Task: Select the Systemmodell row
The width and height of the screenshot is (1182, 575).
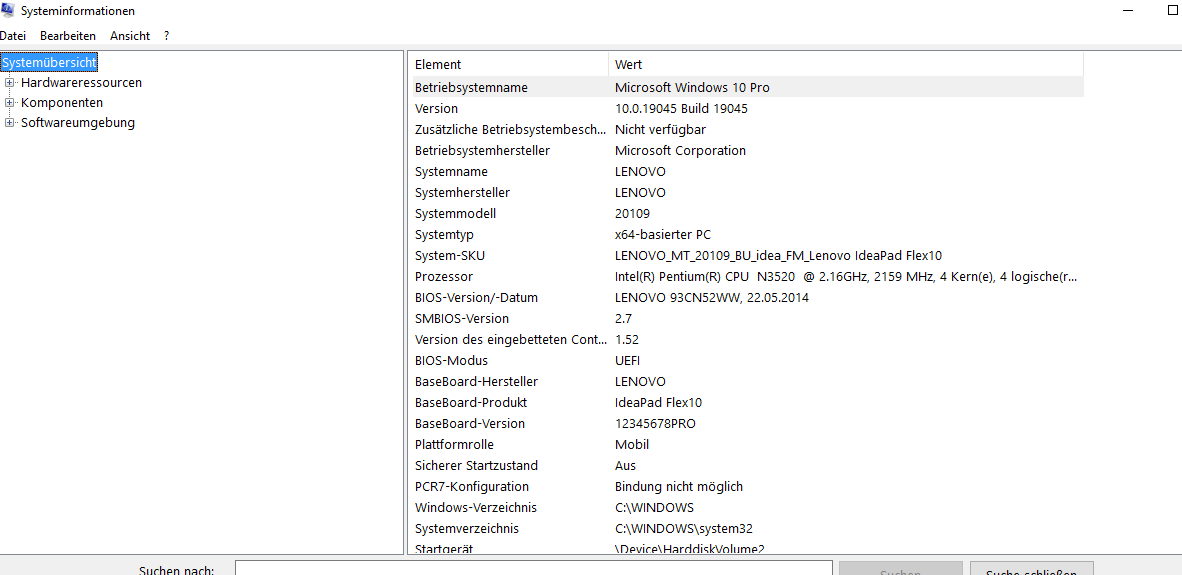Action: tap(748, 214)
